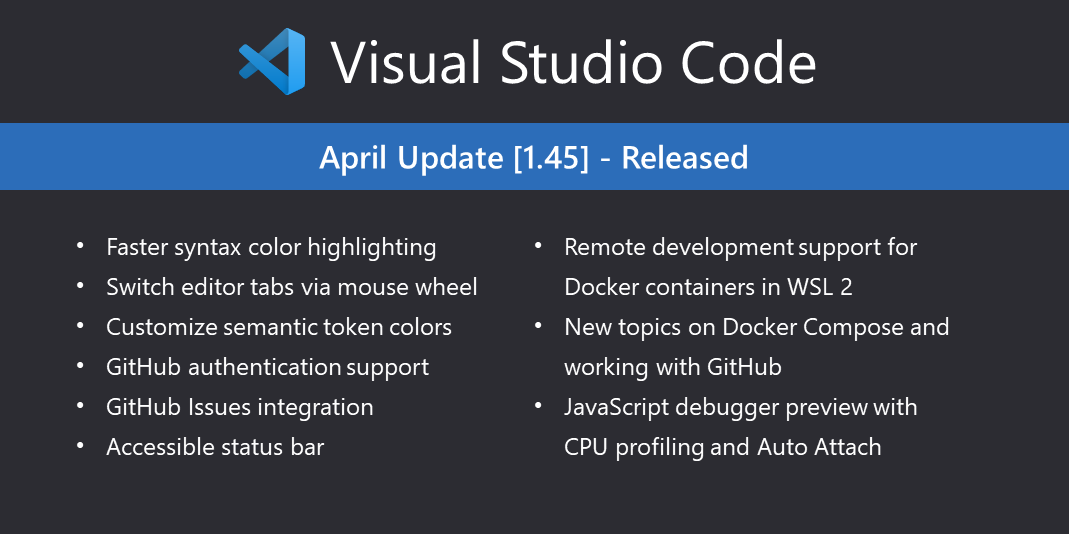This screenshot has height=534, width=1069.
Task: Click "CPU profiling and Auto Attach" line
Action: [723, 447]
